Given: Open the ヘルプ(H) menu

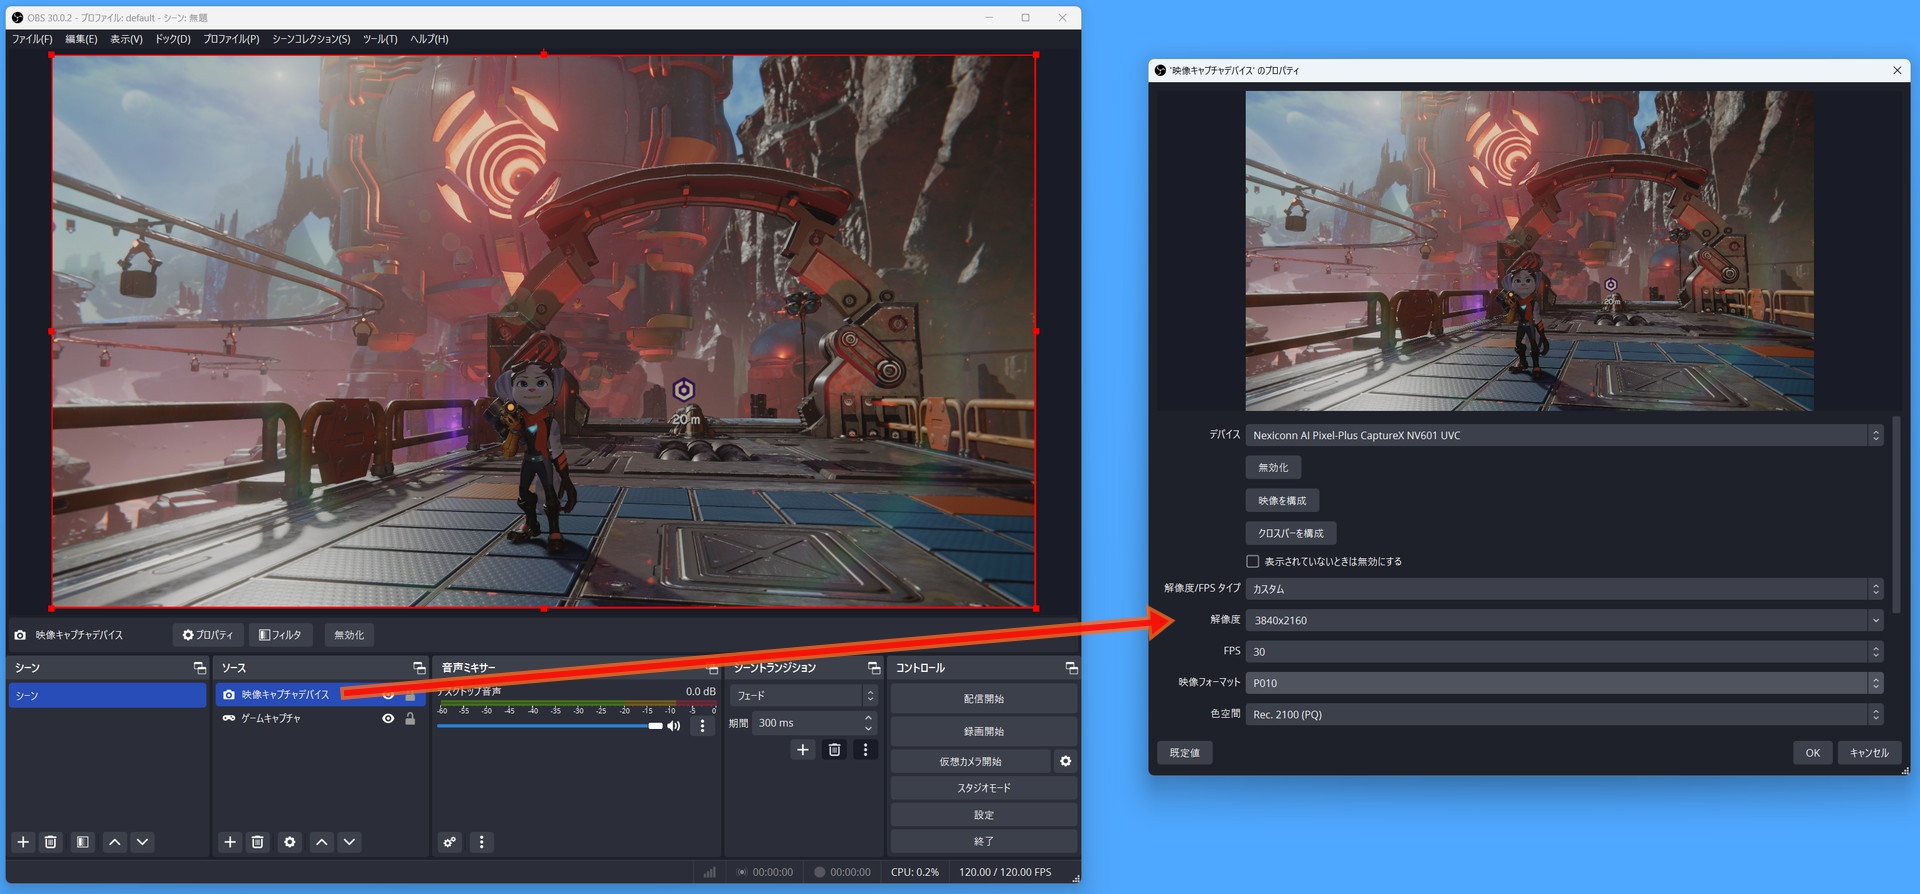Looking at the screenshot, I should click(x=429, y=39).
